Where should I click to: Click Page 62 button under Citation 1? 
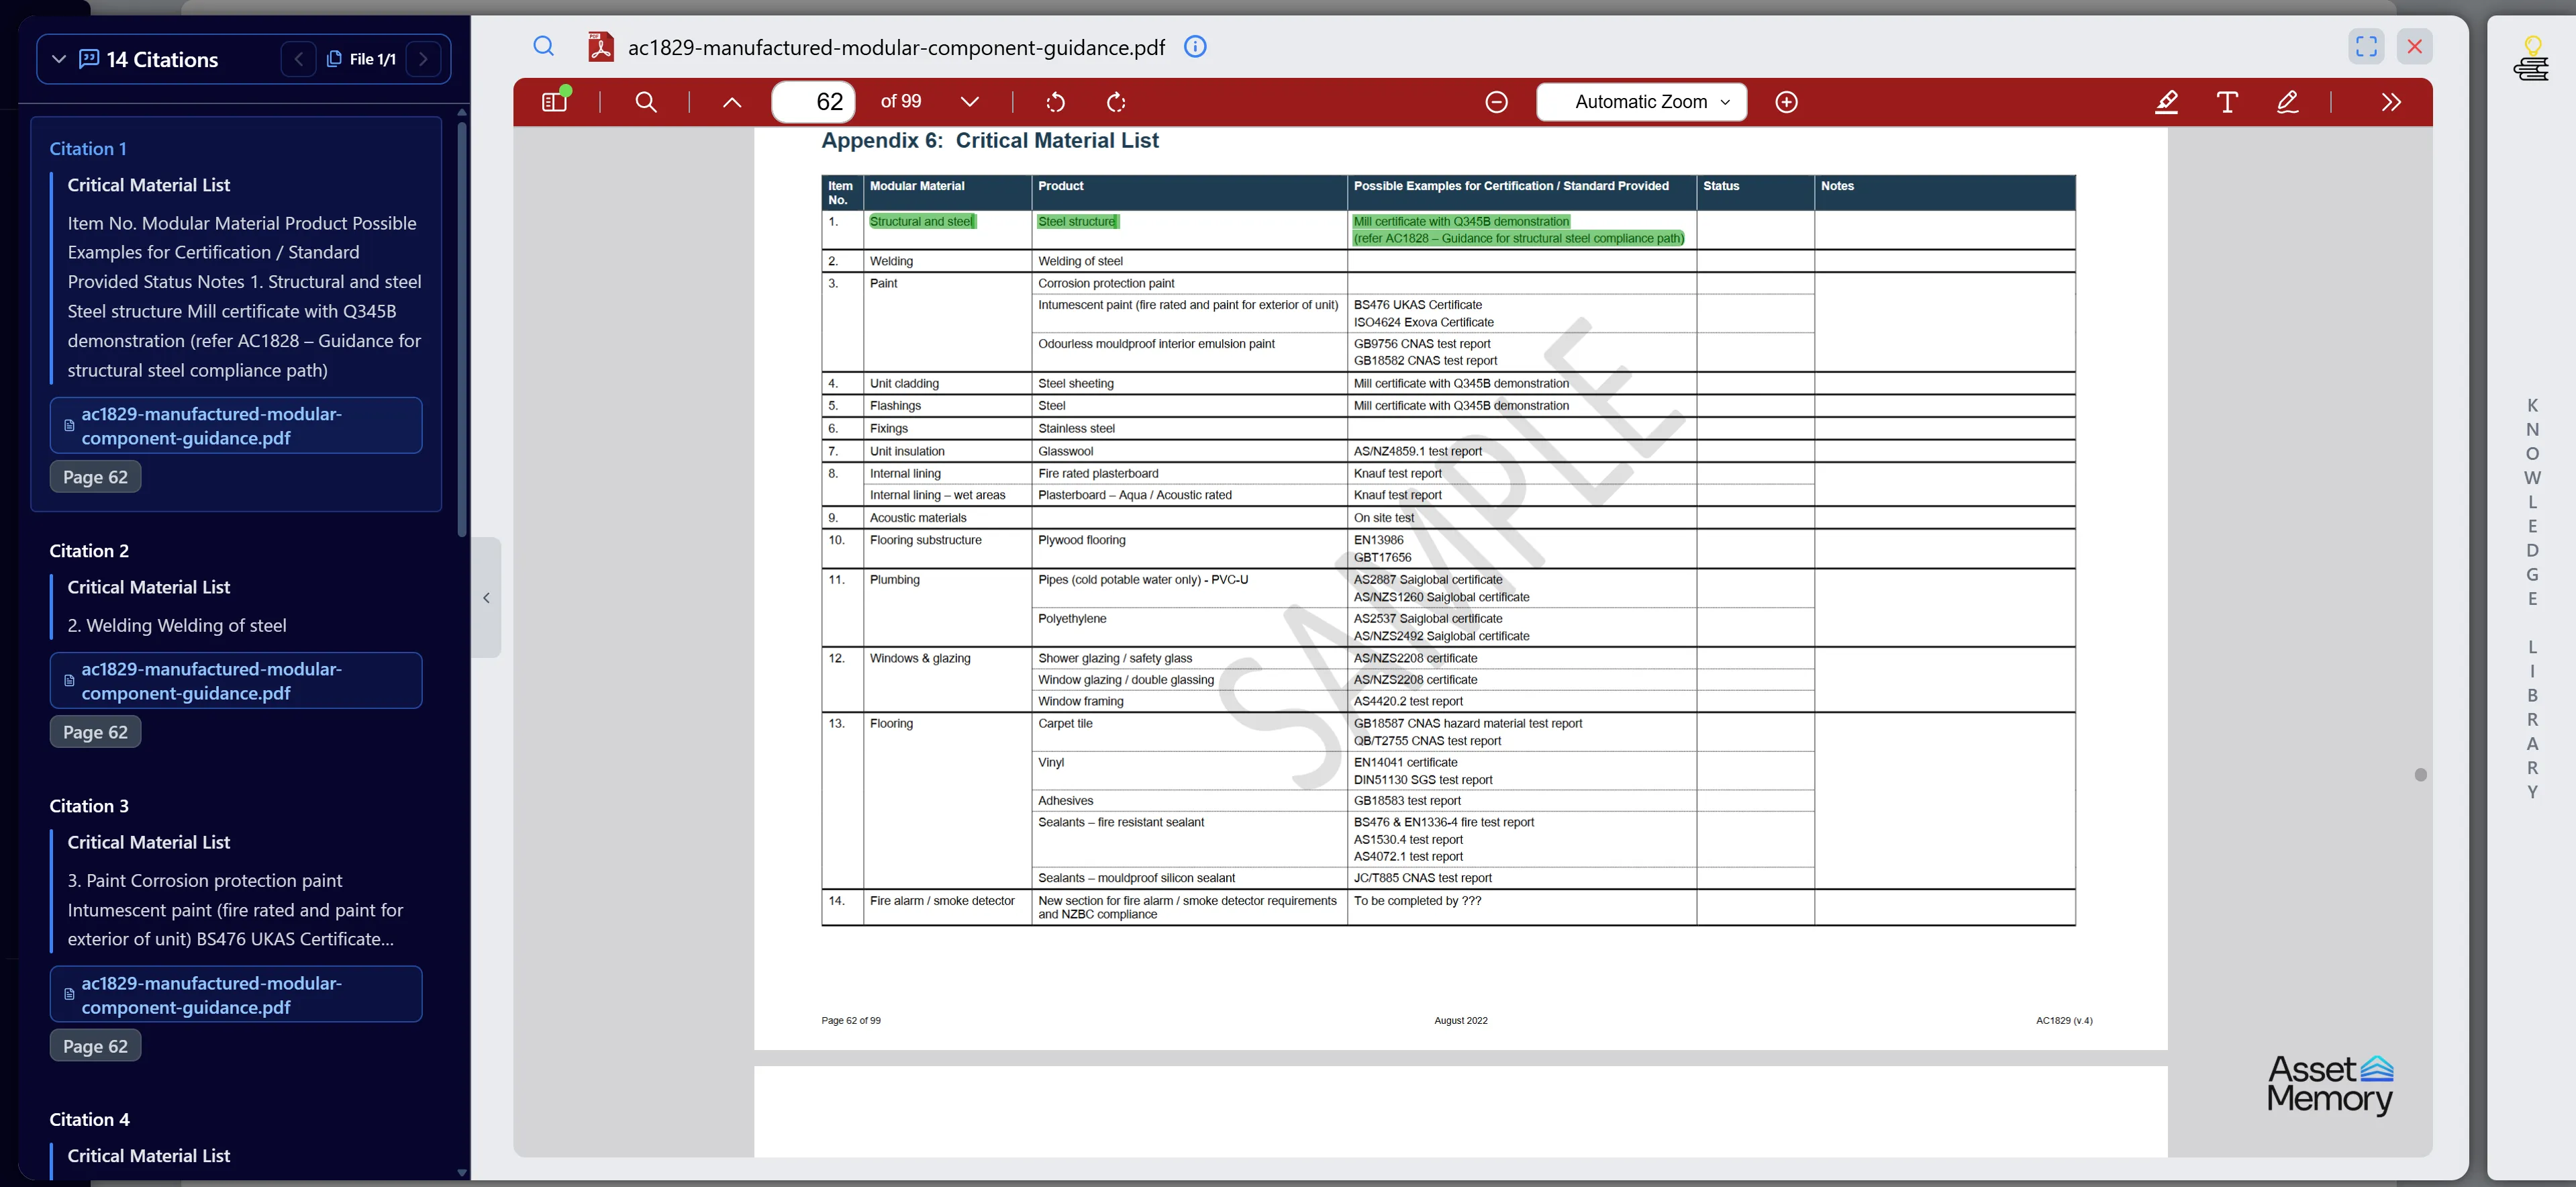click(x=95, y=477)
